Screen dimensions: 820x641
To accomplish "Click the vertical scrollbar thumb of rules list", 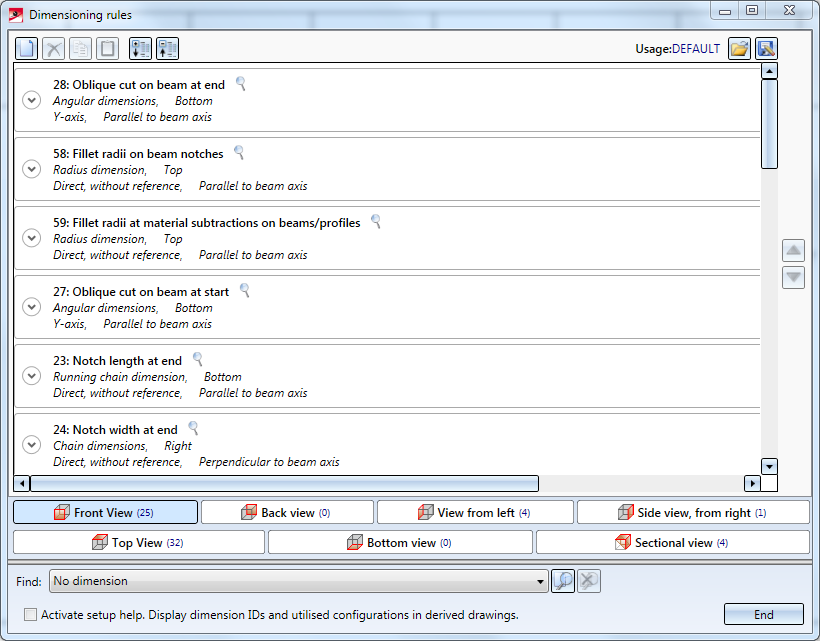I will 769,124.
